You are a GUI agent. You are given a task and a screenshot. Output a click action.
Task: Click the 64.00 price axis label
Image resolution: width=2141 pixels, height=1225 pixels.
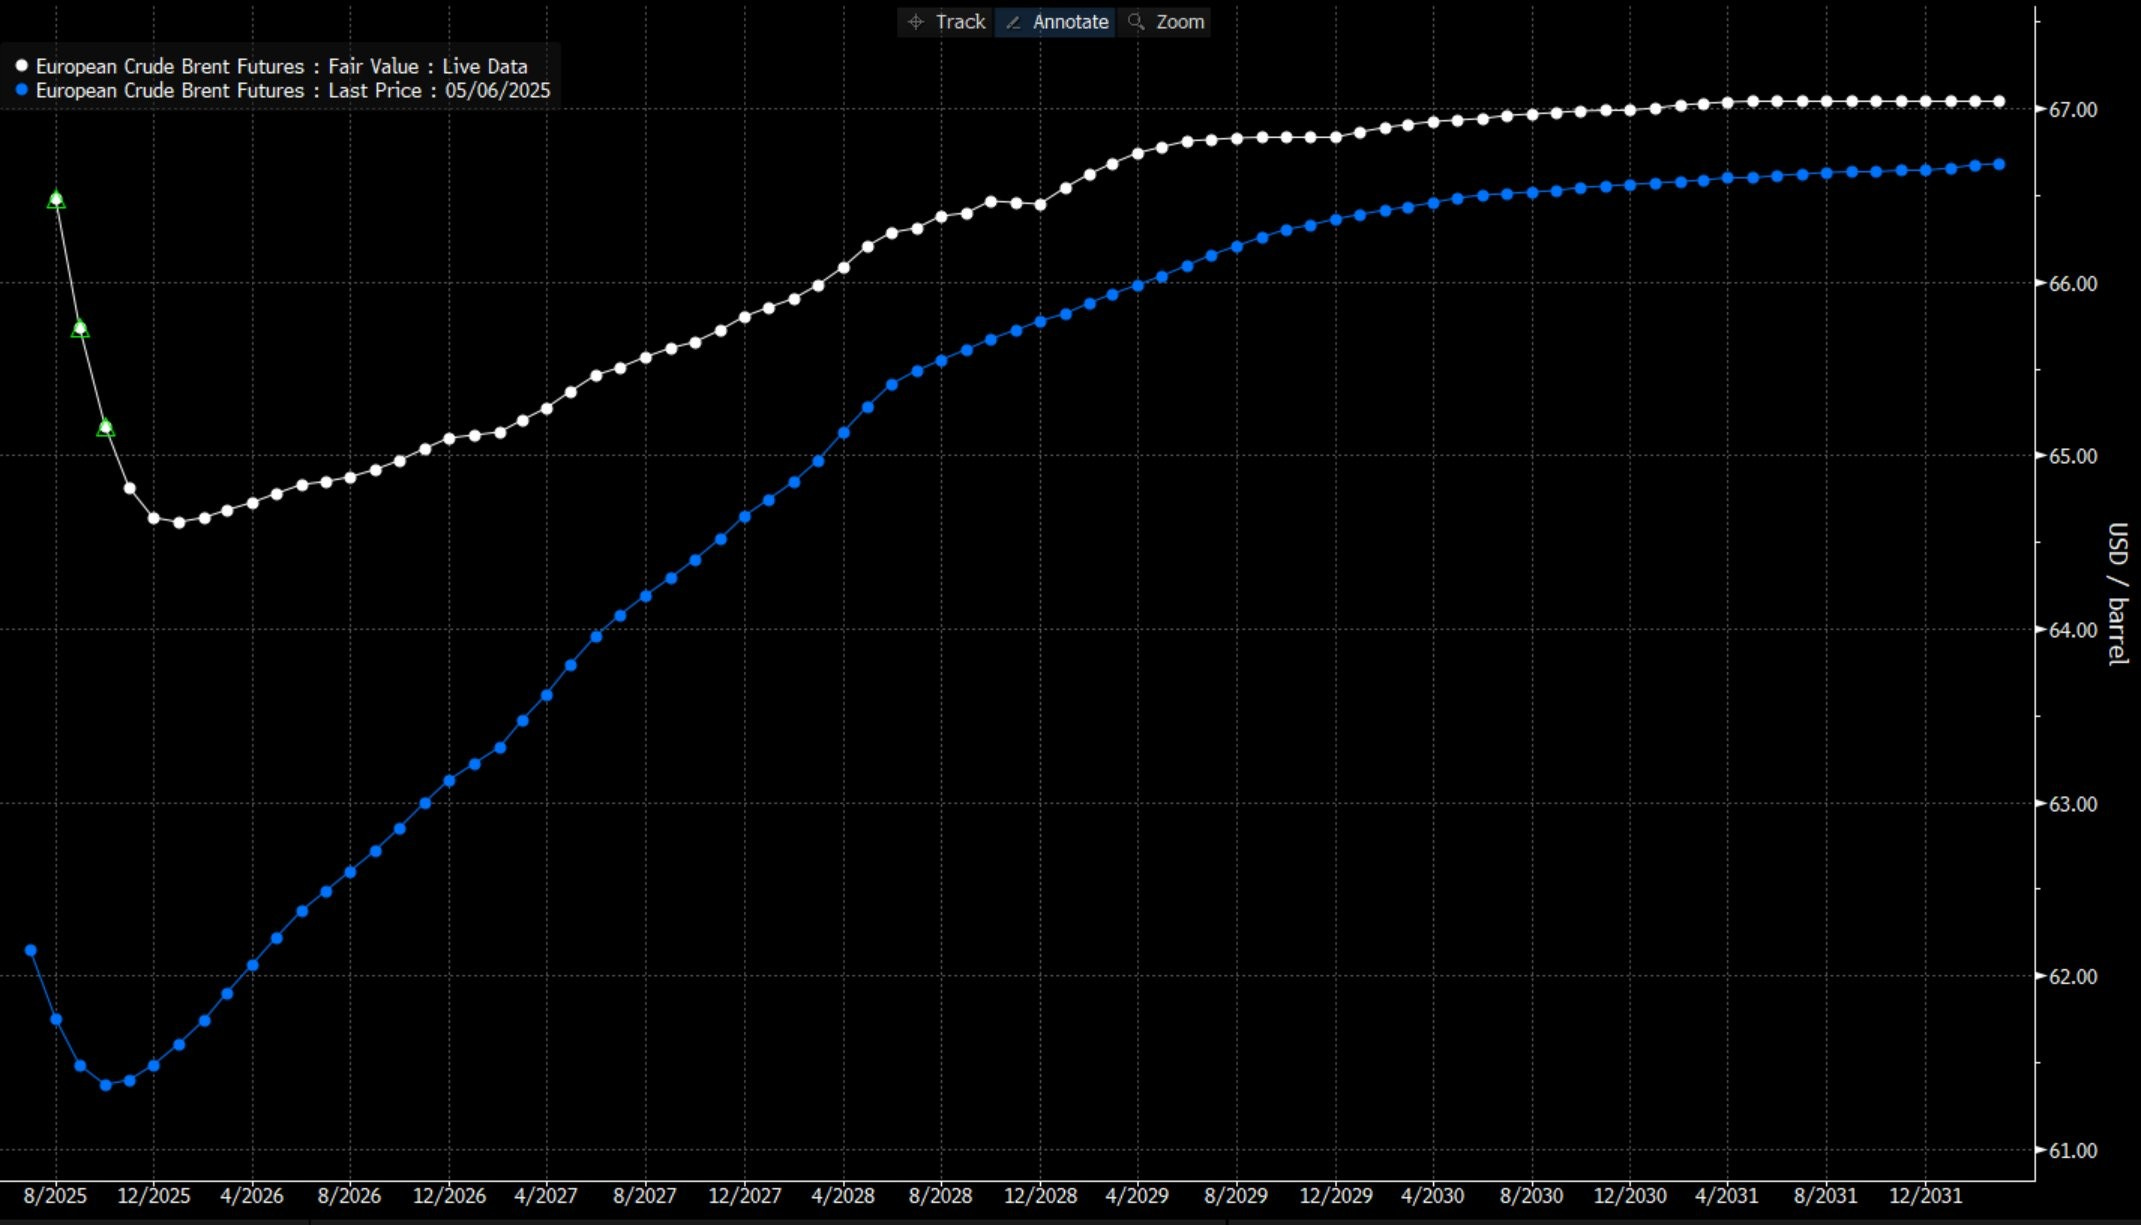point(2072,630)
